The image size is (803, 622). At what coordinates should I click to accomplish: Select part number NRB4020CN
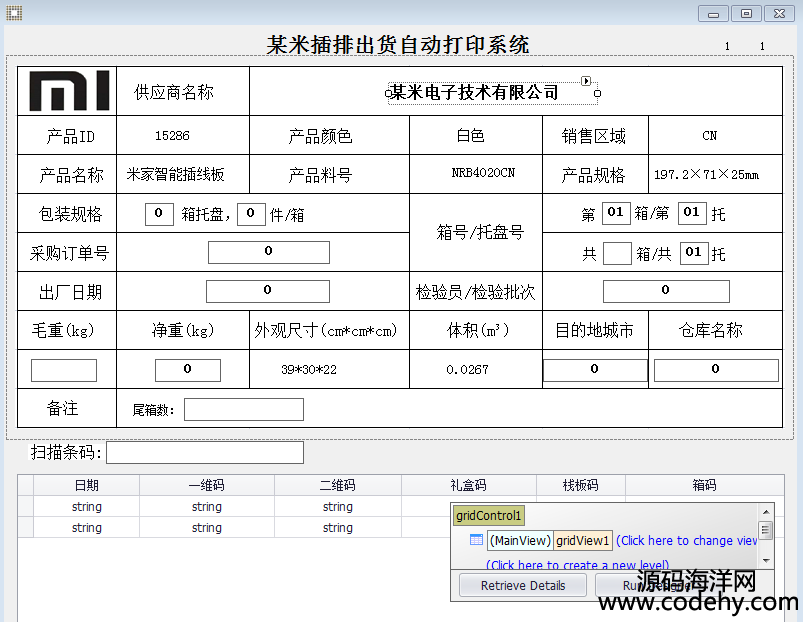tap(483, 173)
